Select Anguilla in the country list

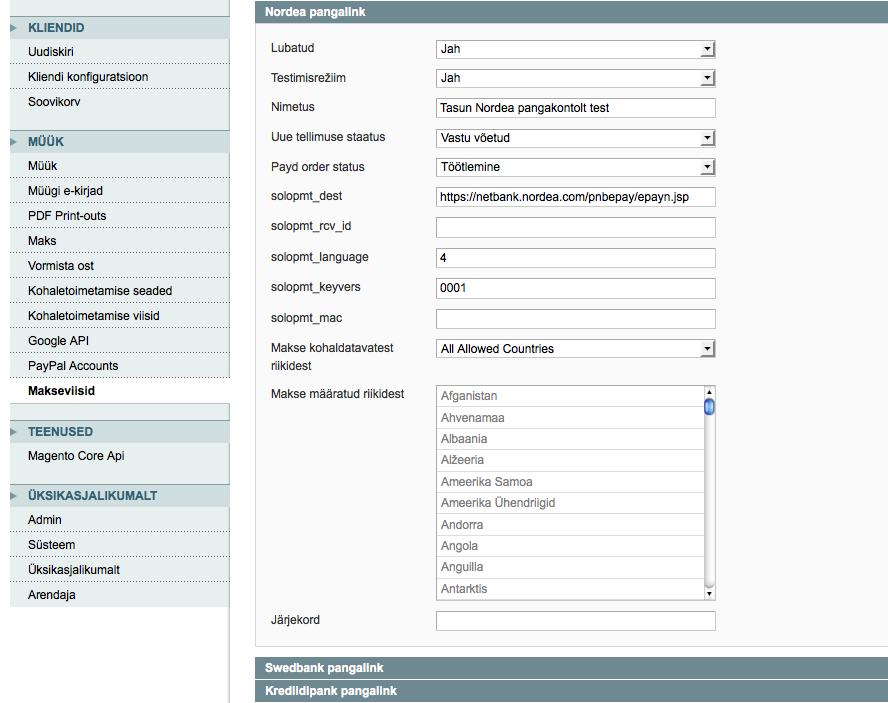tap(570, 567)
